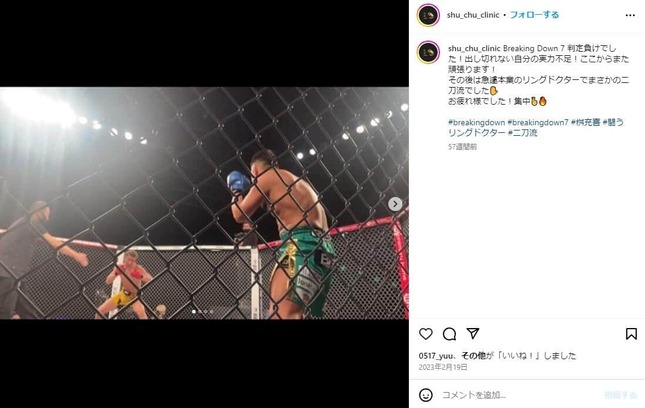Click the carousel dot indicators
Viewport: 645px width, 408px height.
pyautogui.click(x=203, y=312)
